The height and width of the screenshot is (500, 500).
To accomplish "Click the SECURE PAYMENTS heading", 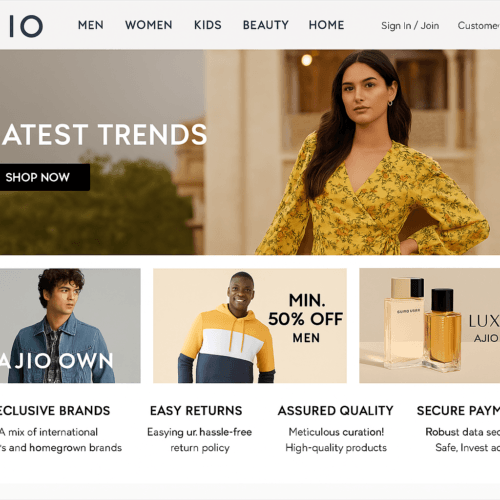I will 458,411.
